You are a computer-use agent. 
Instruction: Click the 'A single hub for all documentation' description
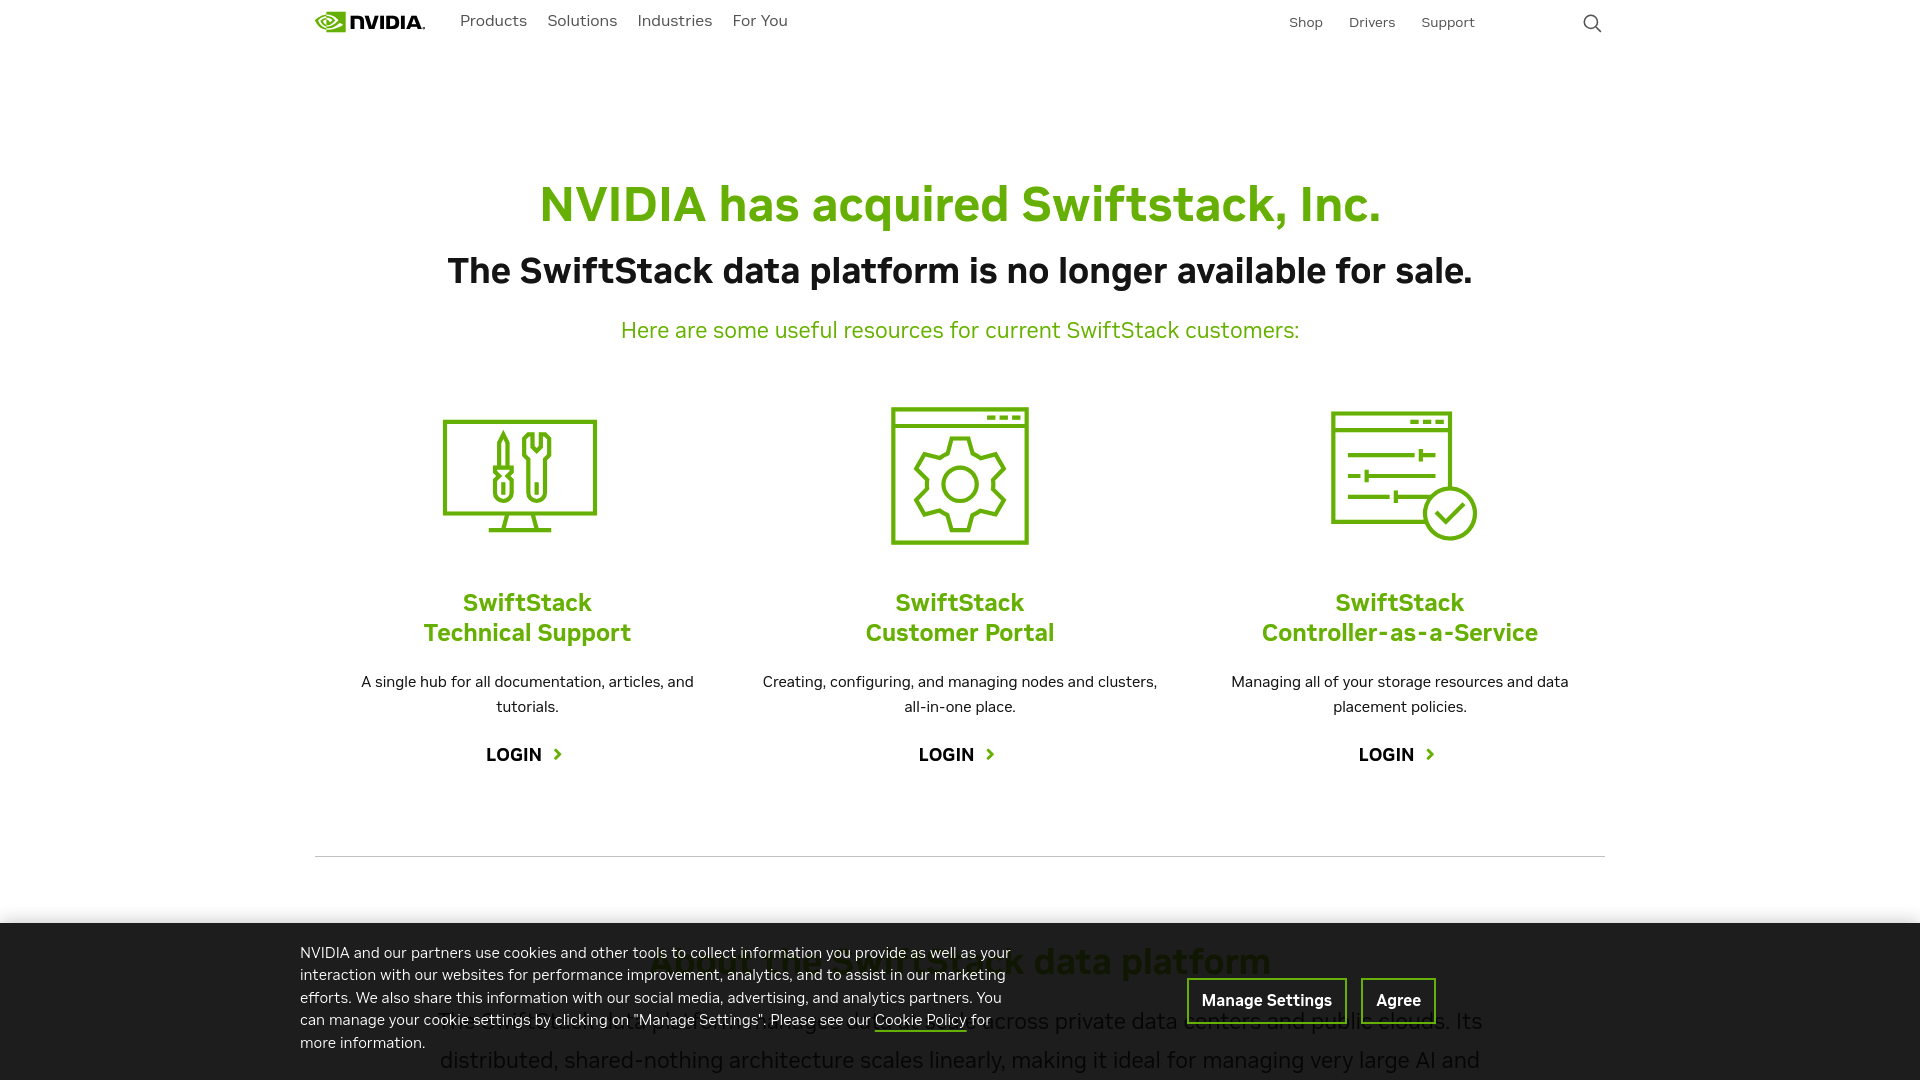point(527,694)
